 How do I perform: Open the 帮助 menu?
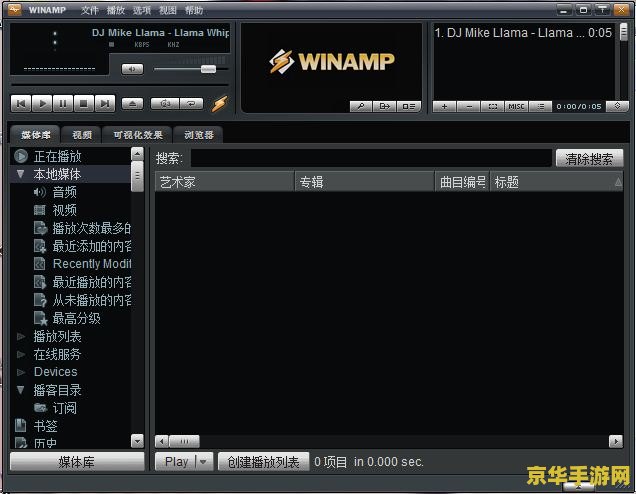pos(193,10)
